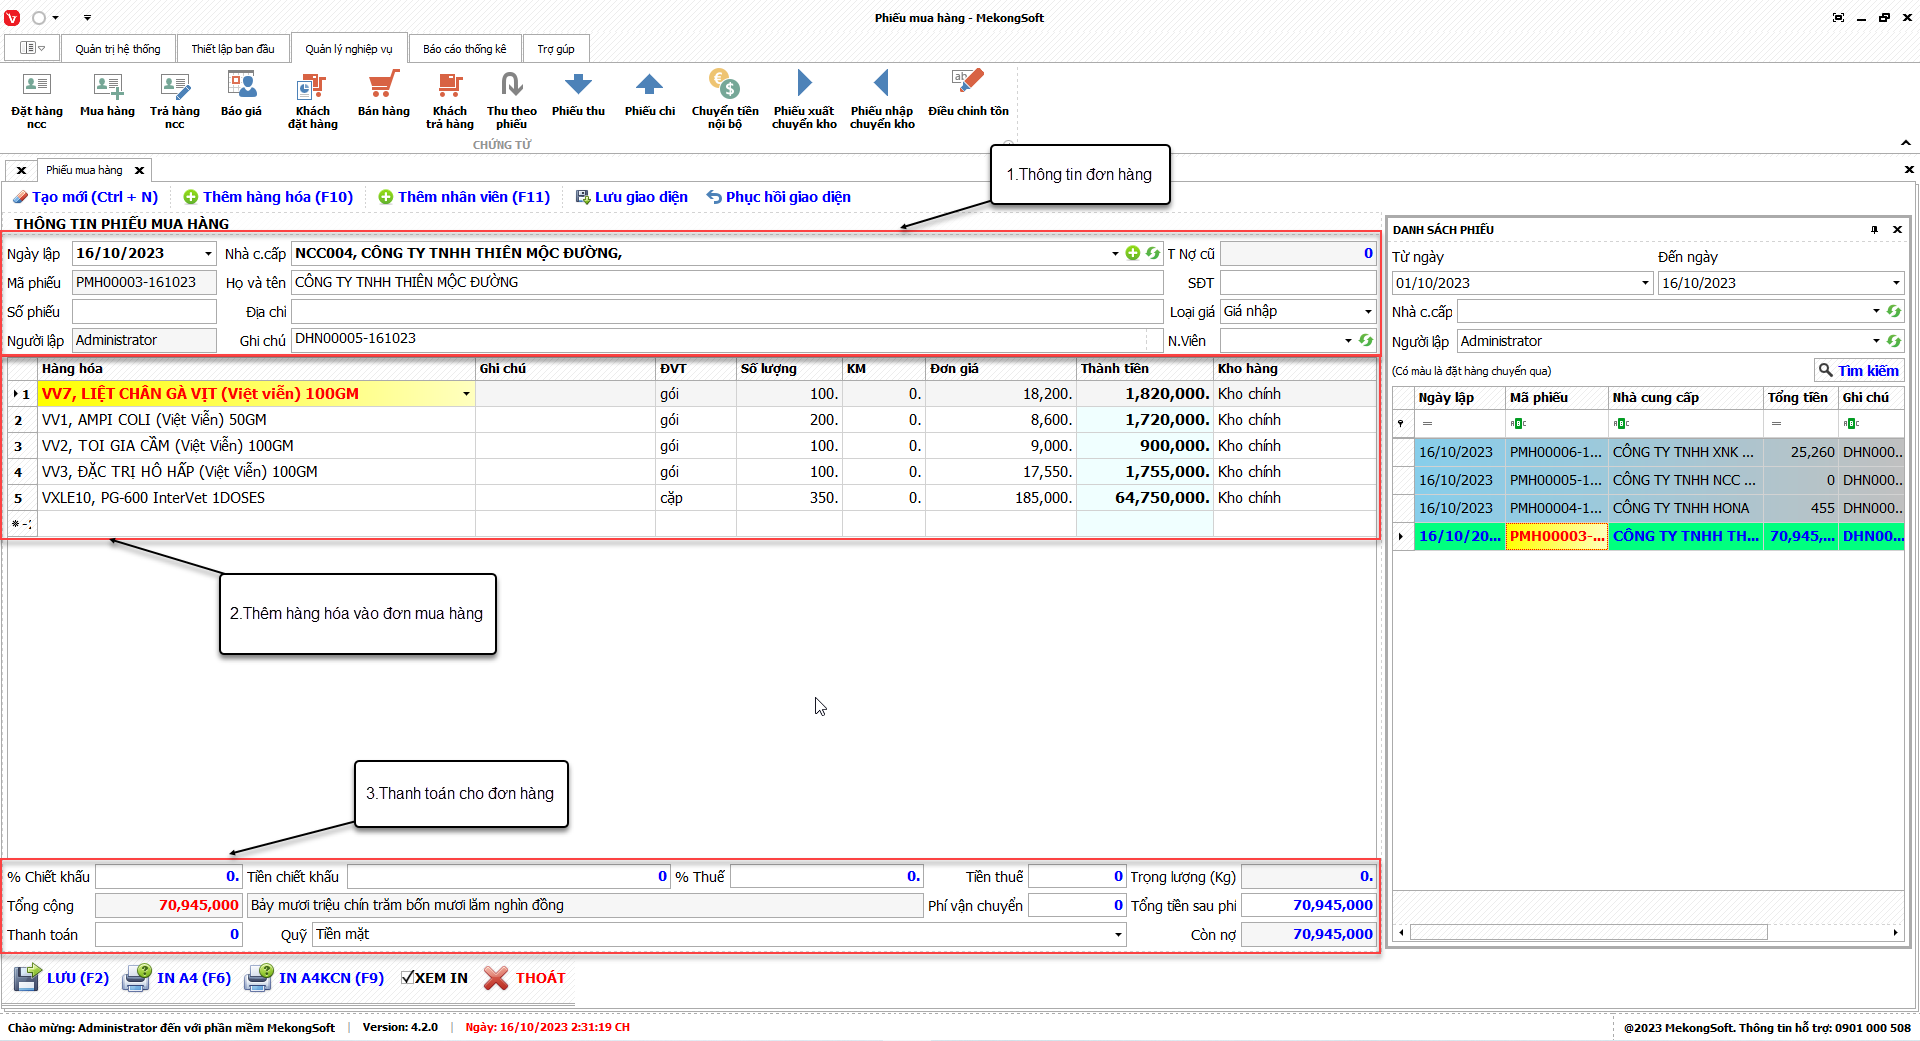This screenshot has height=1041, width=1920.
Task: Click the Trả hàng ncc icon
Action: [174, 98]
